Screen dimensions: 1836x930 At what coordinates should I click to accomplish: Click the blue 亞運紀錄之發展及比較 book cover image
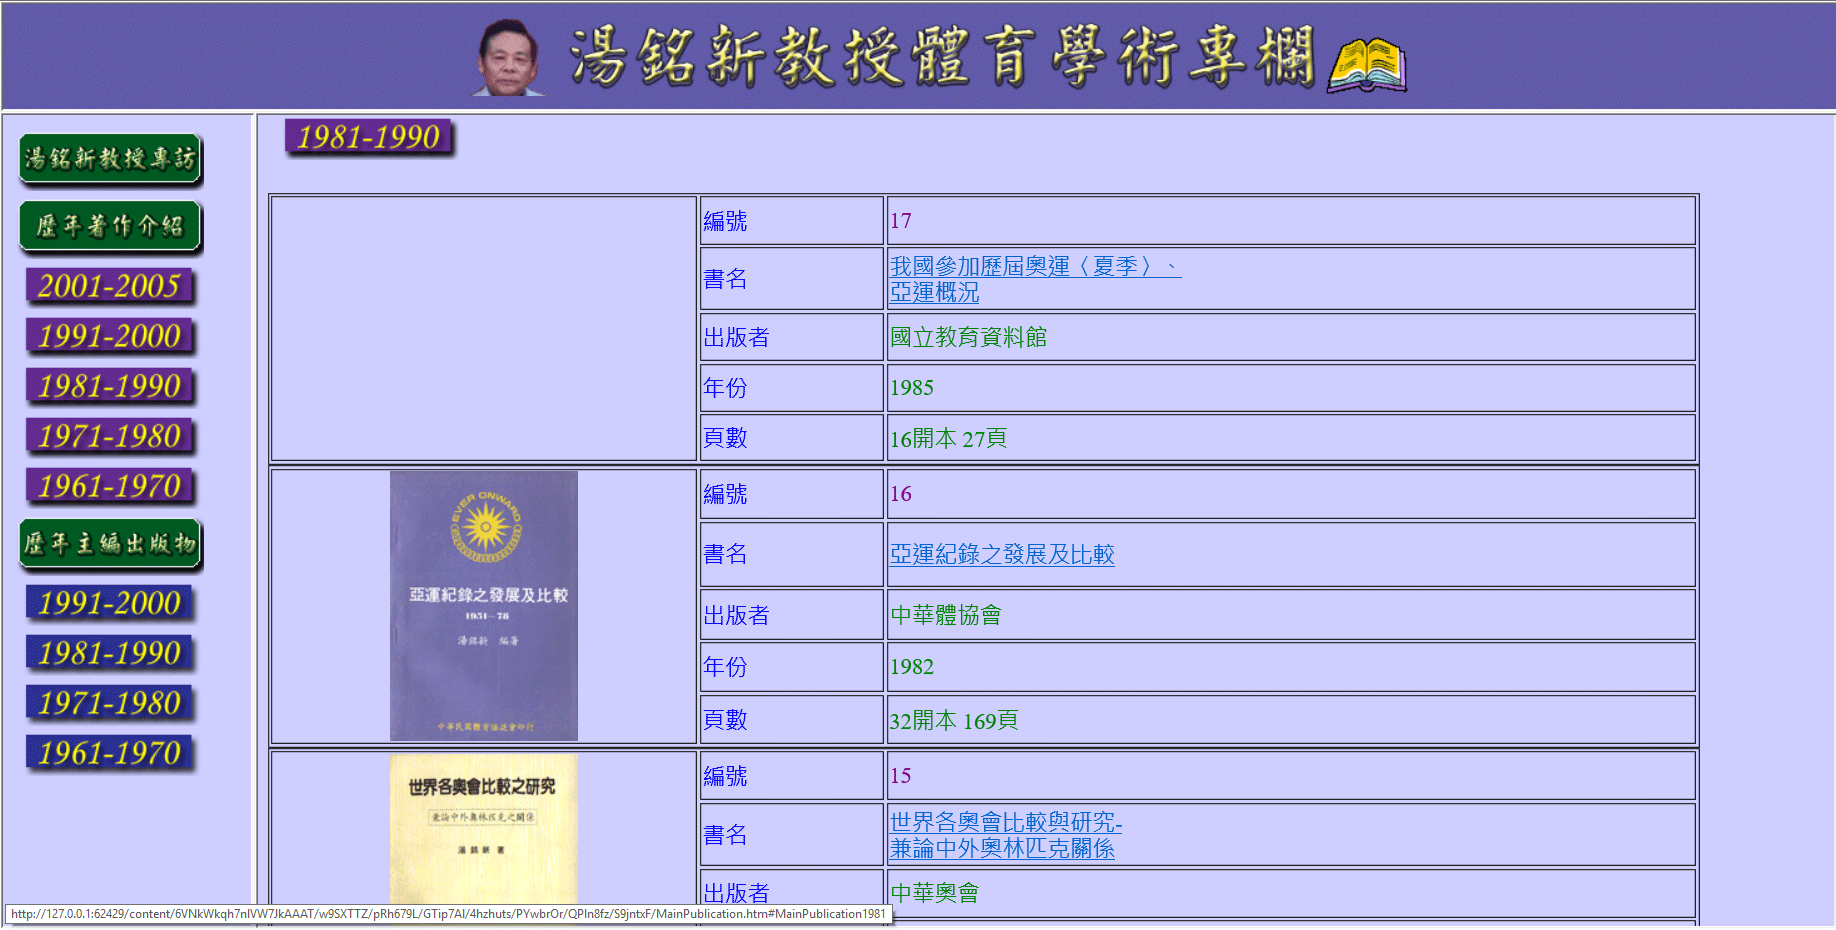tap(484, 606)
